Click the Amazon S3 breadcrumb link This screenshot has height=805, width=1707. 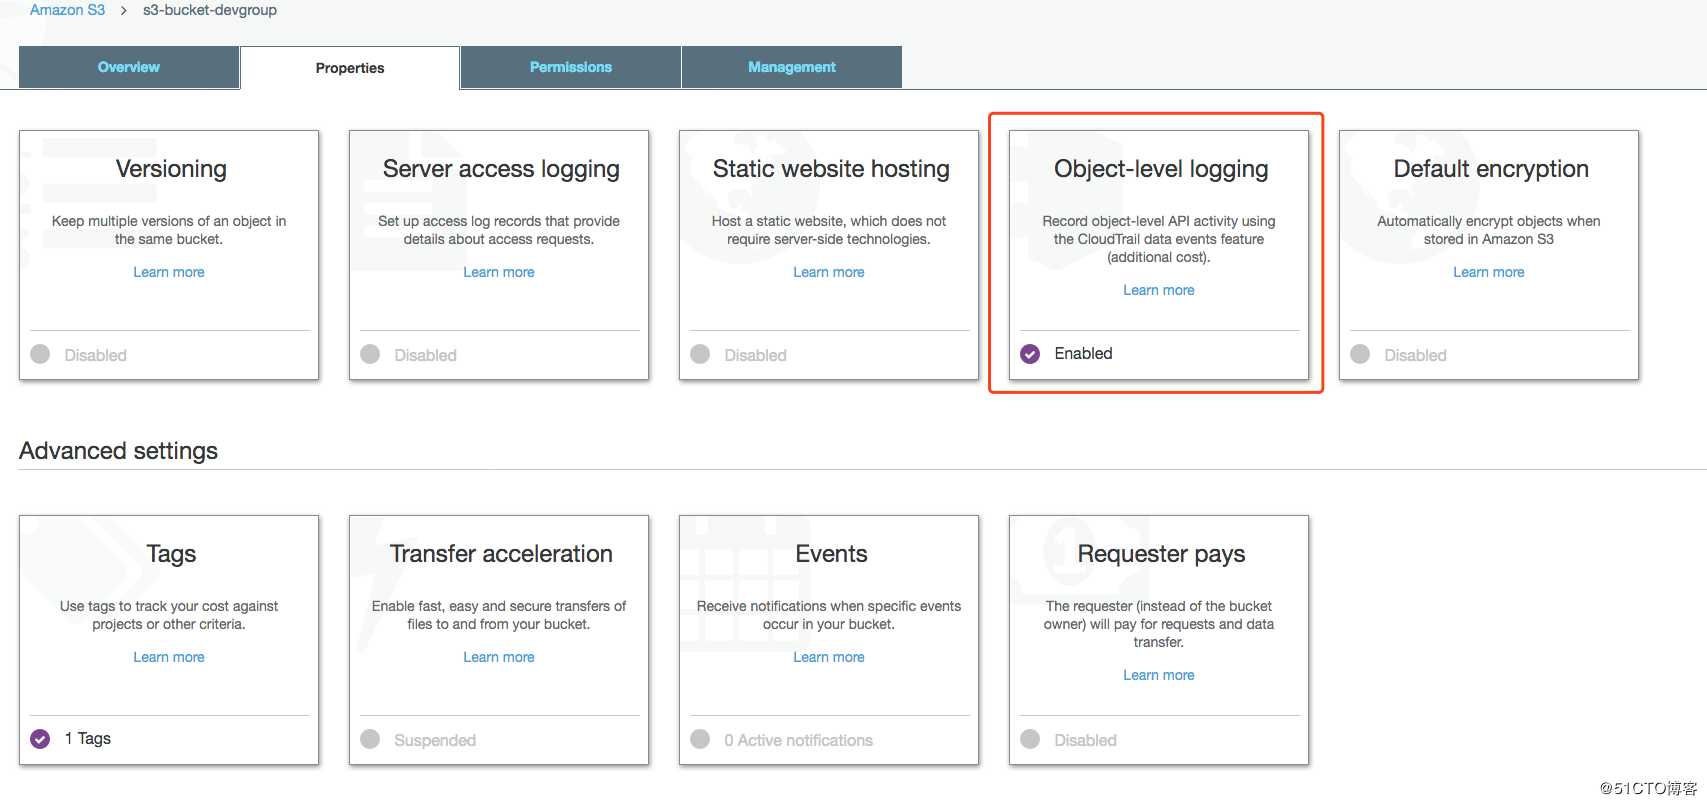[x=67, y=10]
